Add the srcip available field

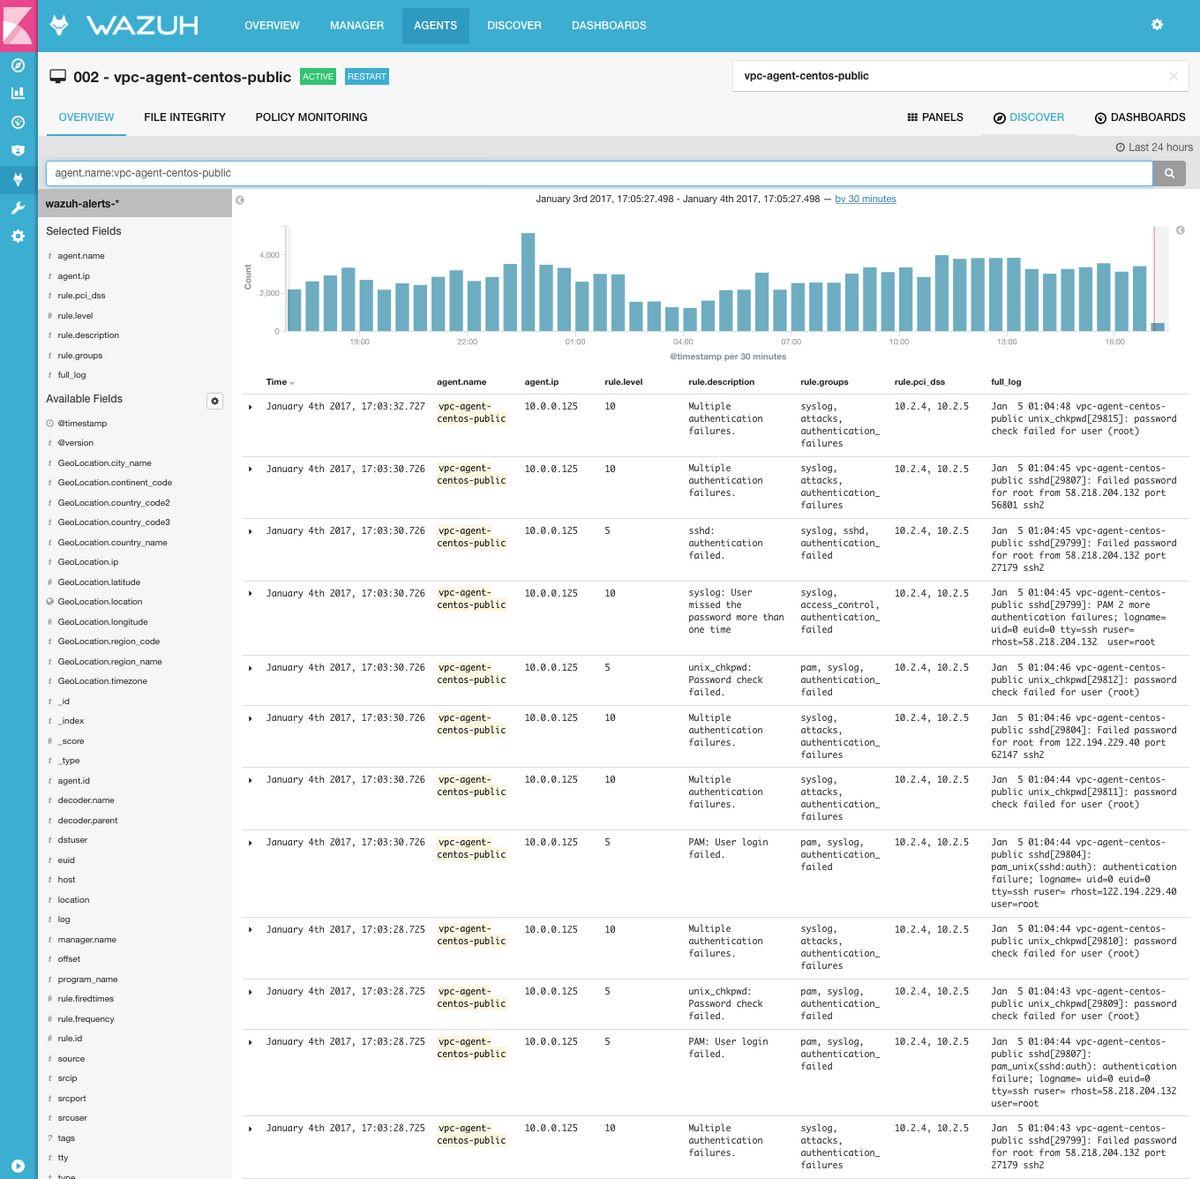[x=67, y=1078]
